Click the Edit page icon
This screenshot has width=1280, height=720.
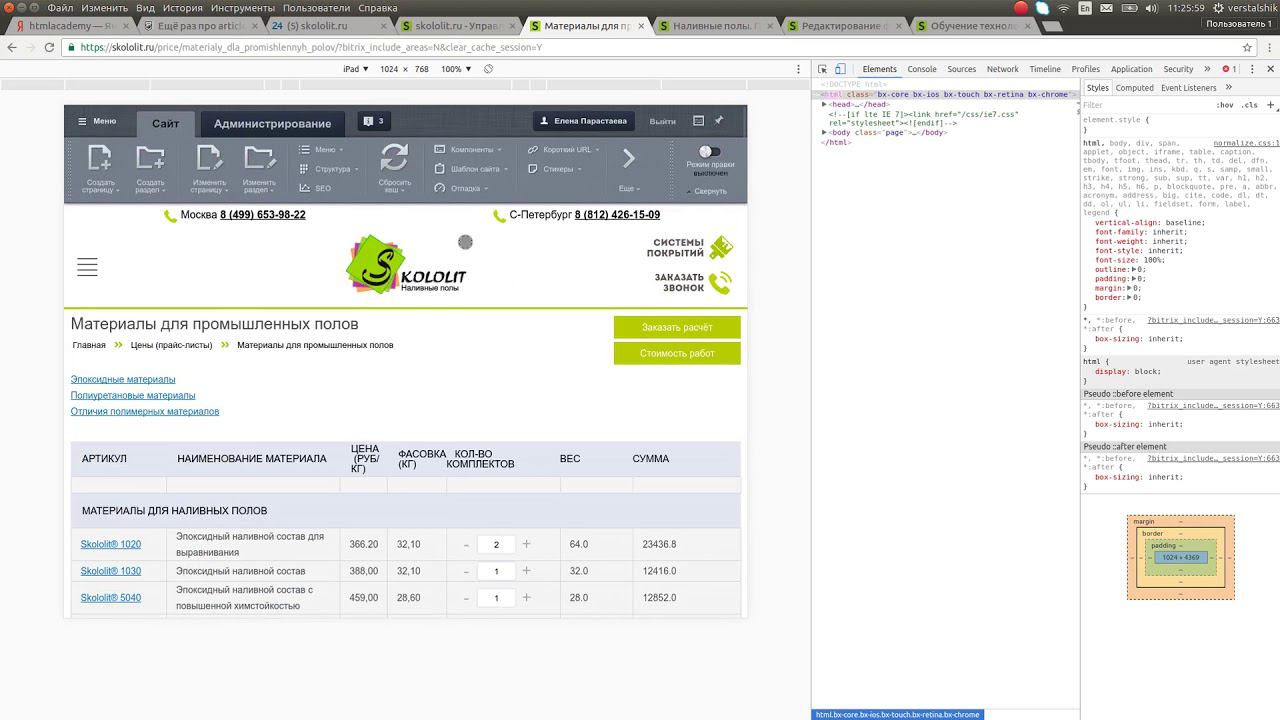209,157
